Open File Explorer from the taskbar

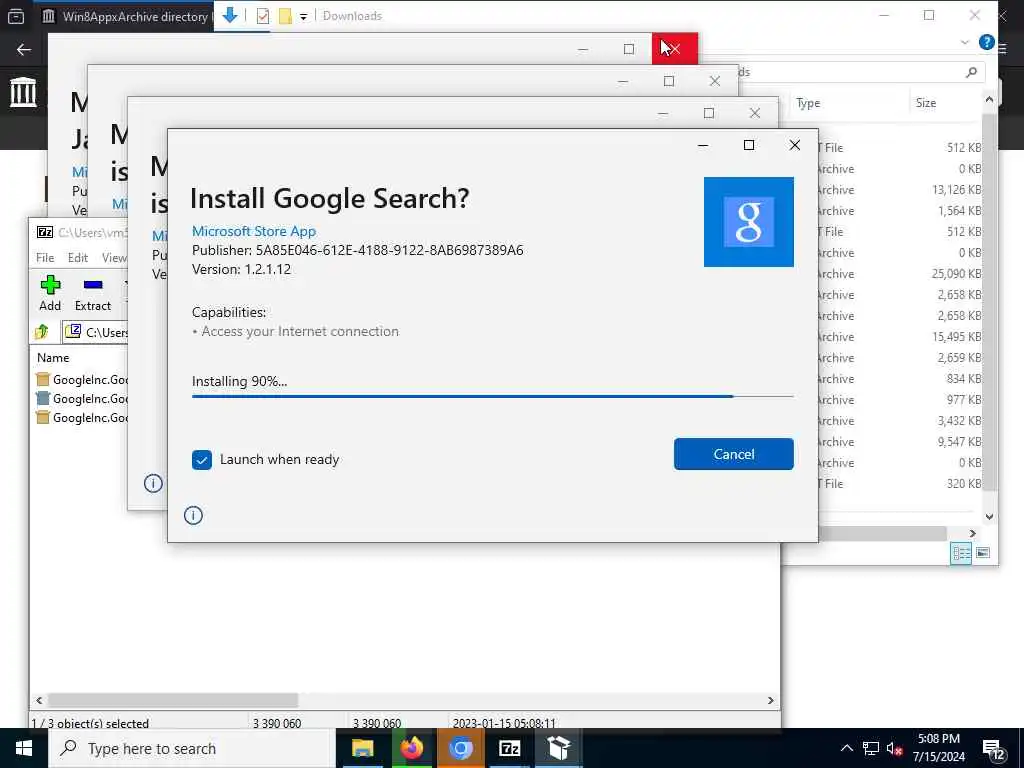pyautogui.click(x=362, y=748)
